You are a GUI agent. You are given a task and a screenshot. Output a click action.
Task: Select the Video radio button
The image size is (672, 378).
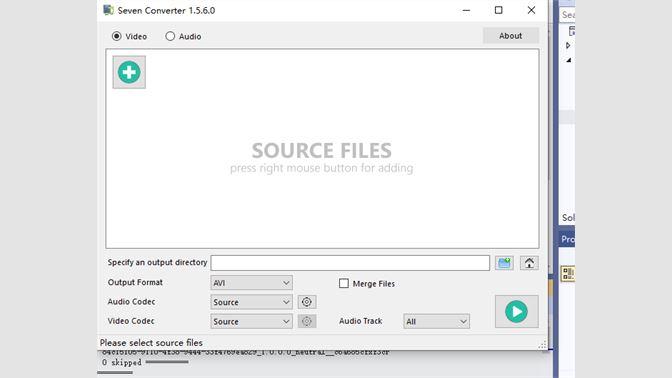click(117, 36)
